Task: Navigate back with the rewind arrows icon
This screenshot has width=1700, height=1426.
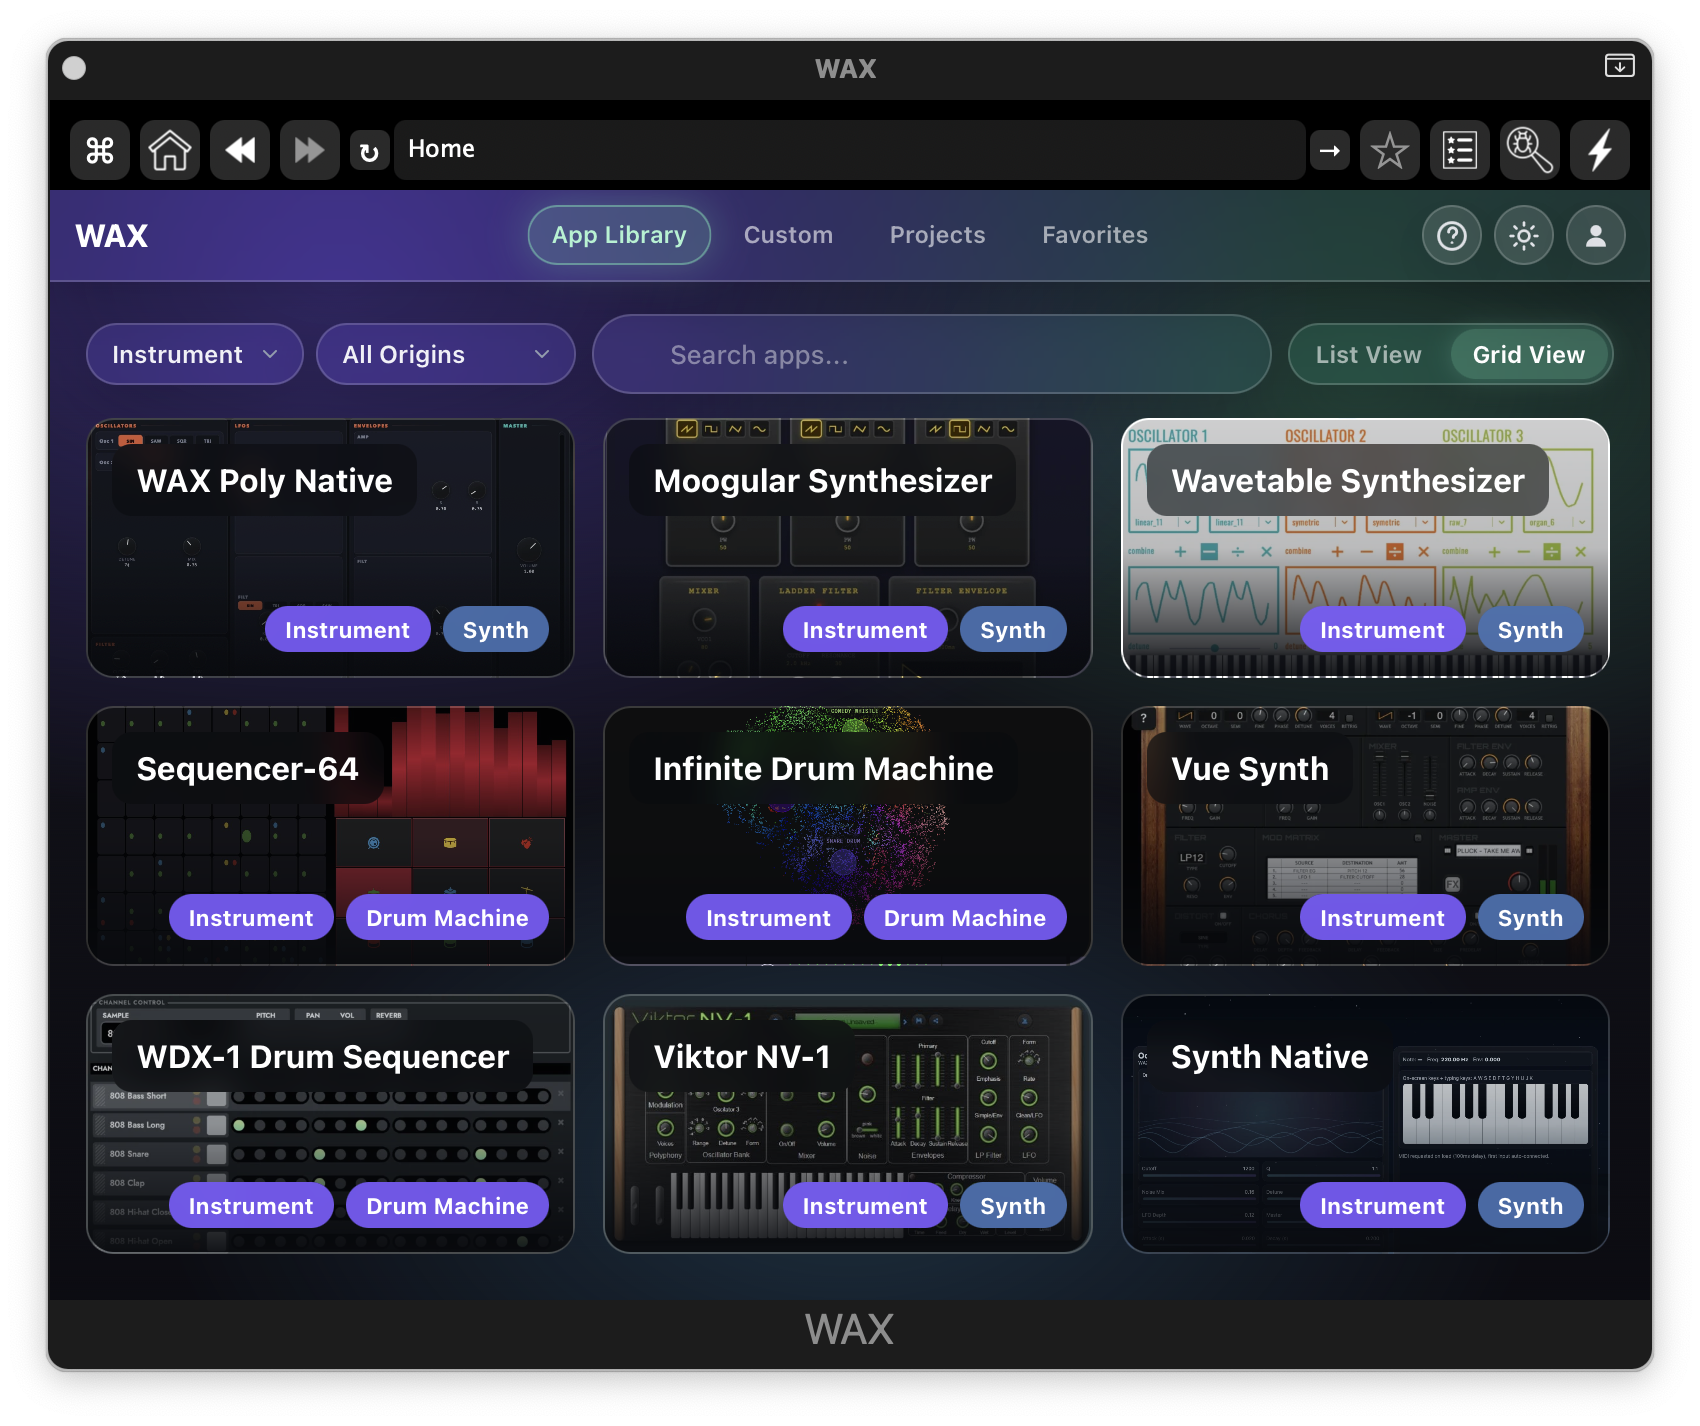Action: tap(240, 150)
